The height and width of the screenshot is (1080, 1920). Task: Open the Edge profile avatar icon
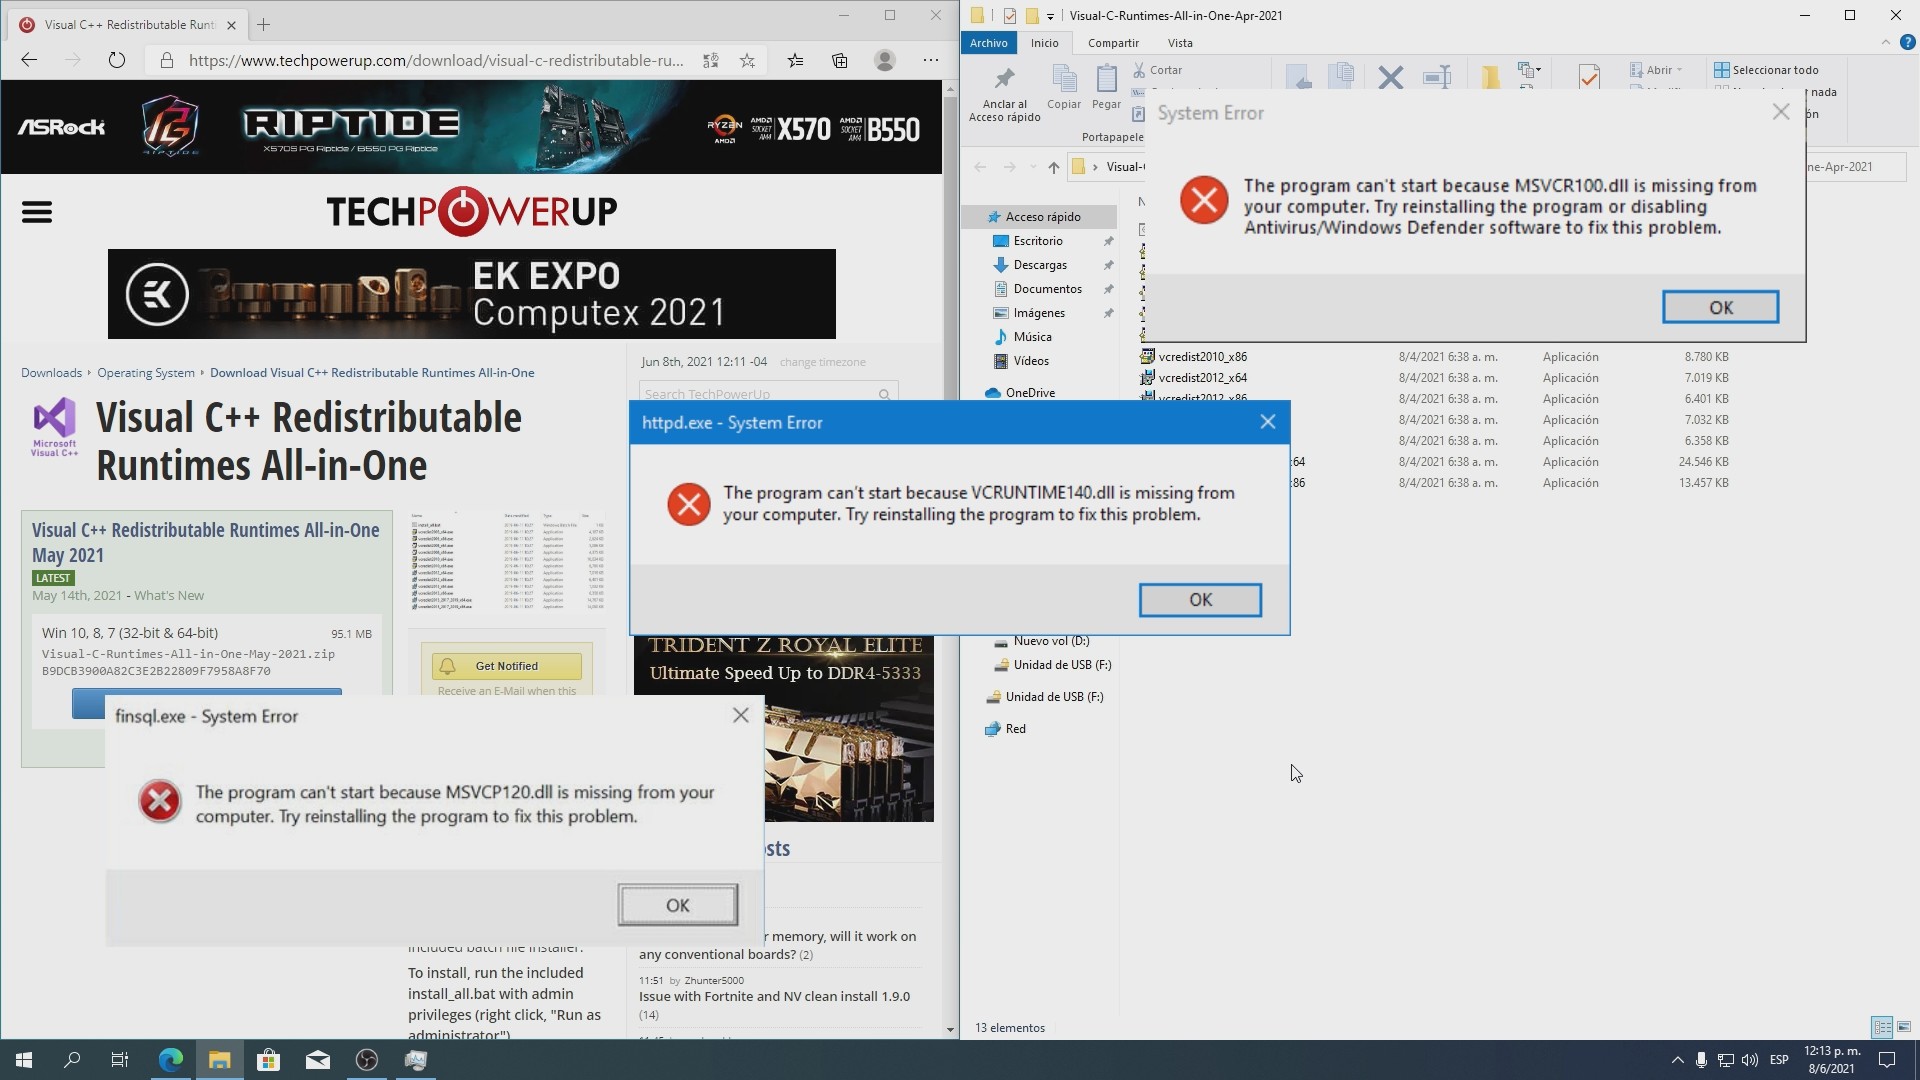[885, 60]
